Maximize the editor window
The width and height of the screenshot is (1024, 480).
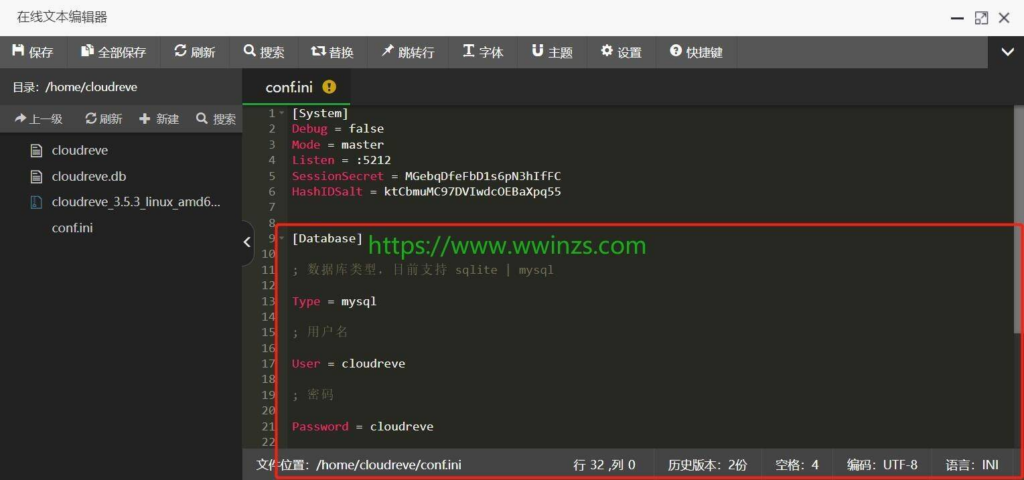981,18
